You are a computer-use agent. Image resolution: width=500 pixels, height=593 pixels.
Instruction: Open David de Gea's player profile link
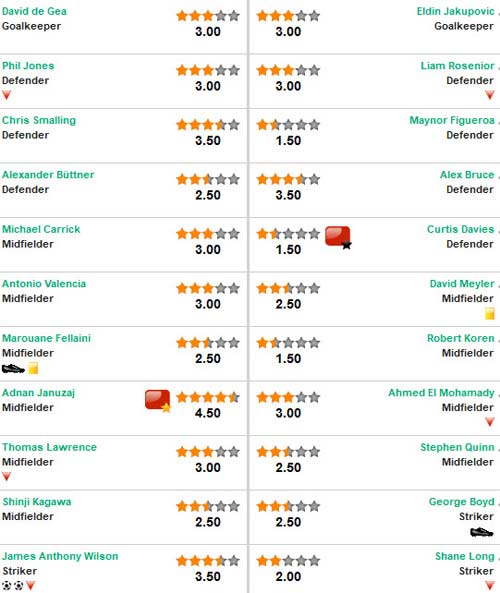point(34,11)
